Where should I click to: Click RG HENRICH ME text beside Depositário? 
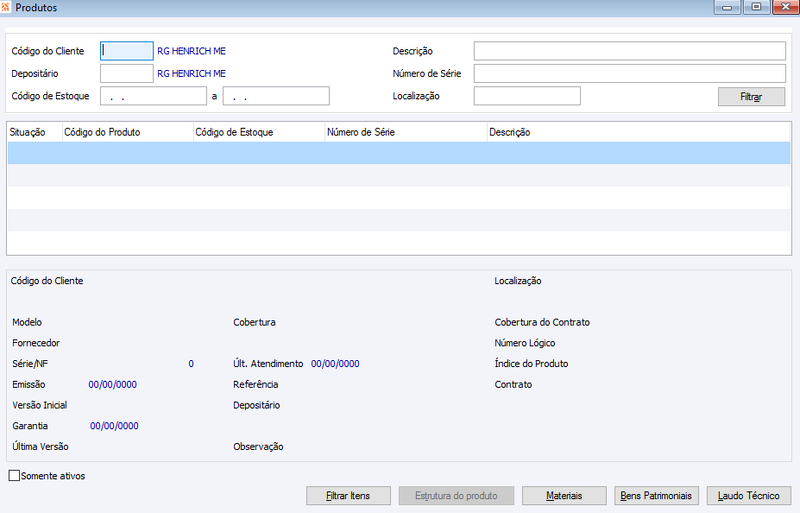click(191, 74)
